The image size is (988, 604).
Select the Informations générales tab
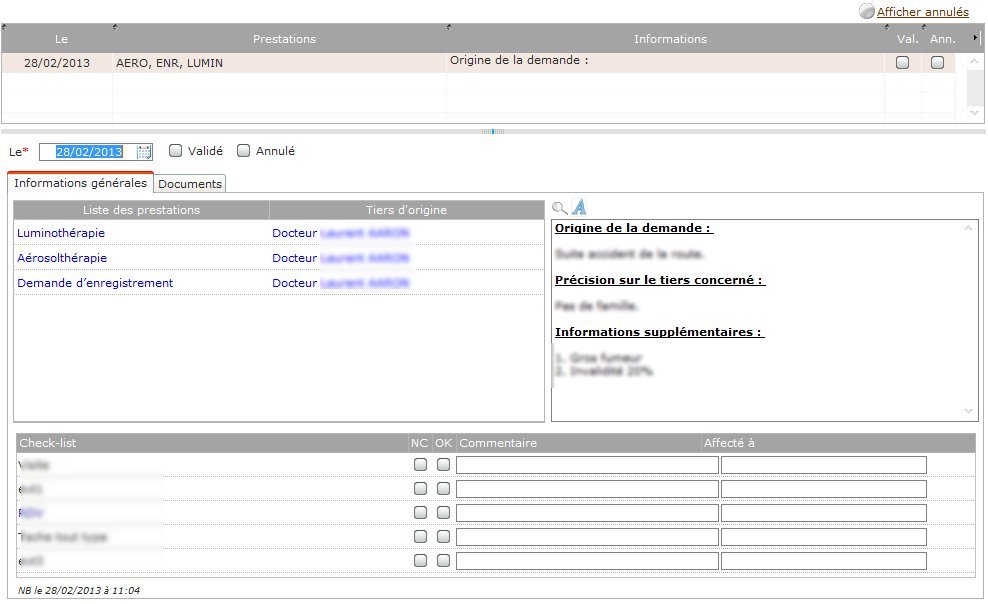(80, 183)
